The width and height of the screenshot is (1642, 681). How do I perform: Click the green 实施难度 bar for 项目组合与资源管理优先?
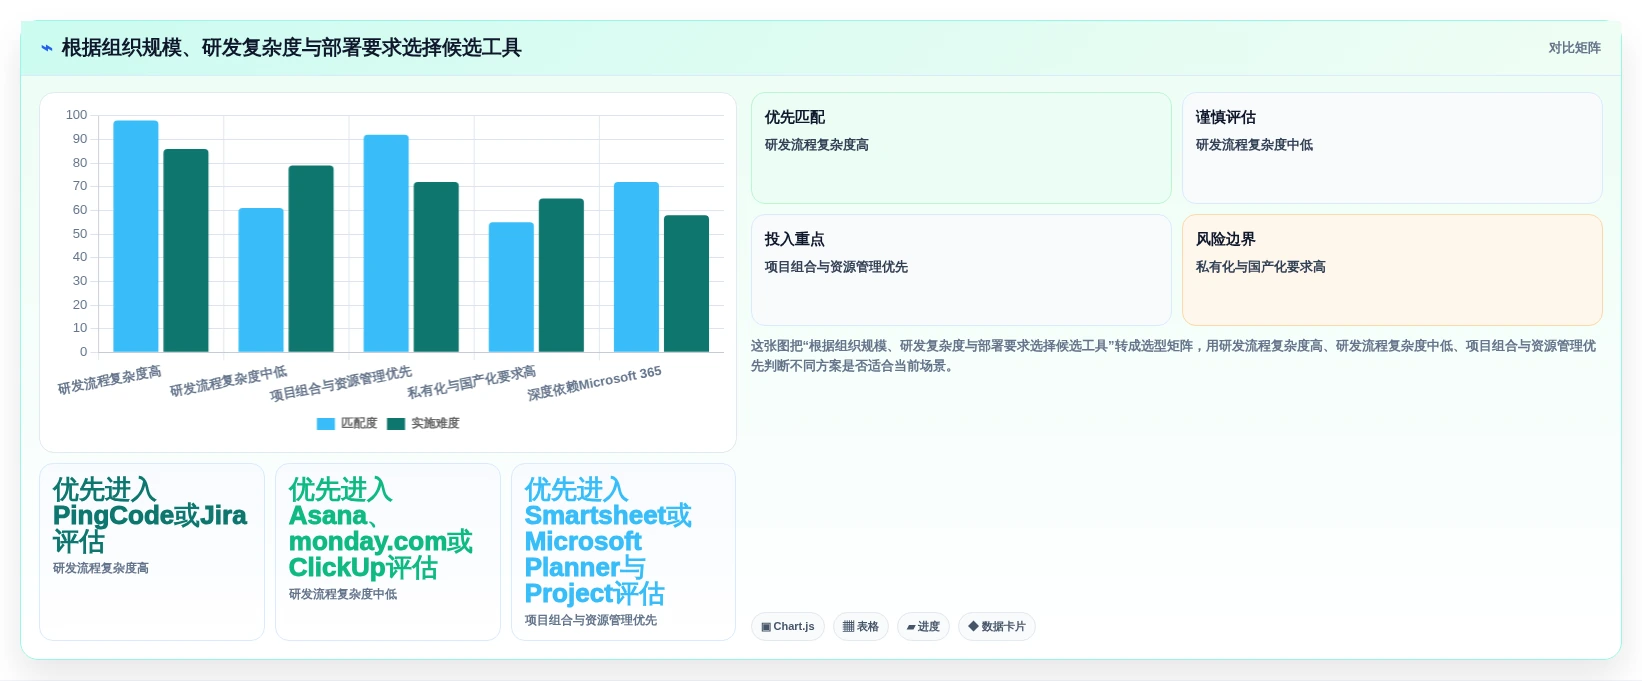click(x=436, y=267)
